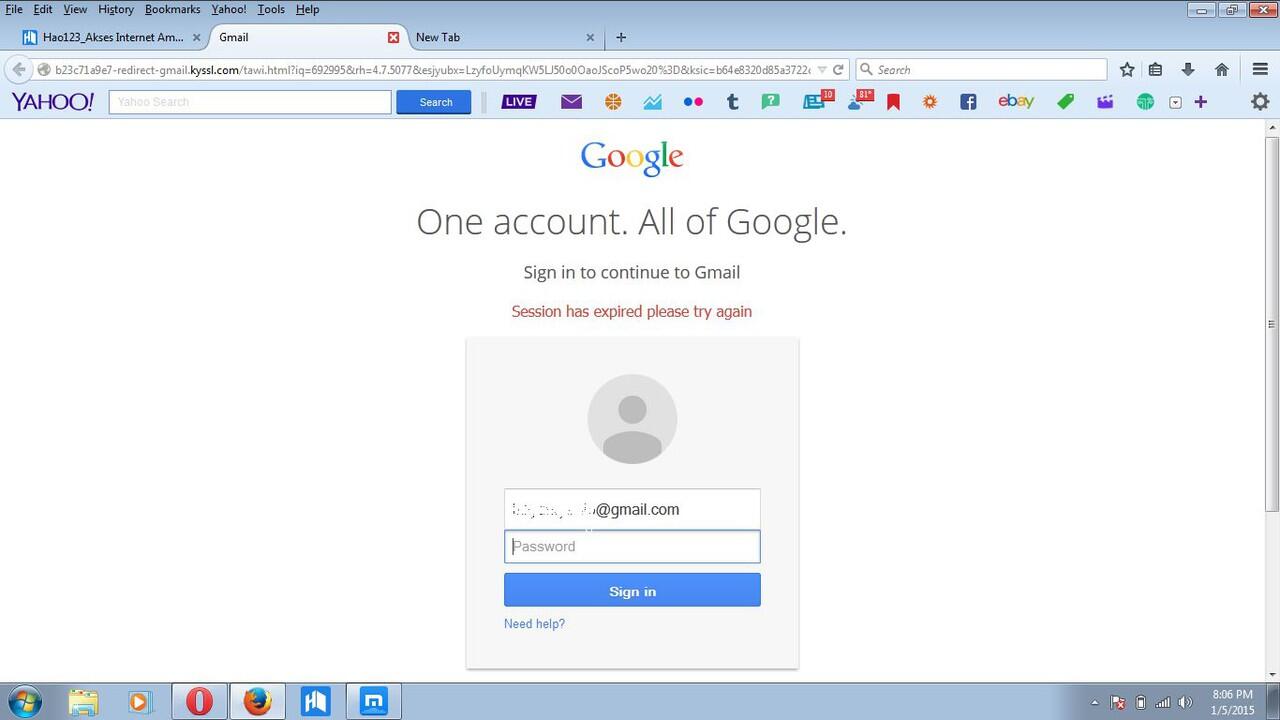Click the Google logo
This screenshot has height=720, width=1280.
[632, 157]
